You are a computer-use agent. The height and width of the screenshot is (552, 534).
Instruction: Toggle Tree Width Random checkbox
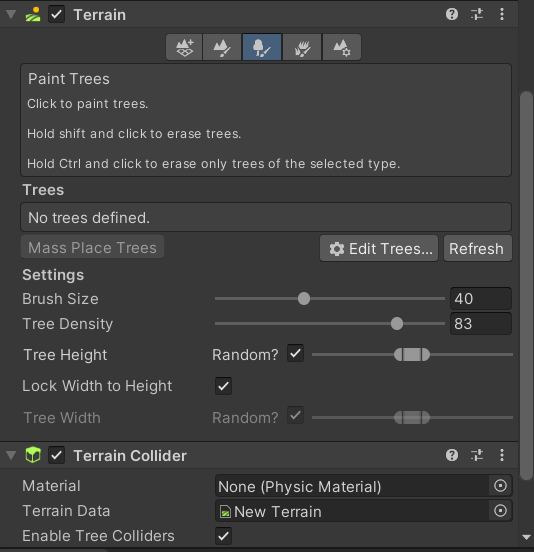(x=295, y=415)
